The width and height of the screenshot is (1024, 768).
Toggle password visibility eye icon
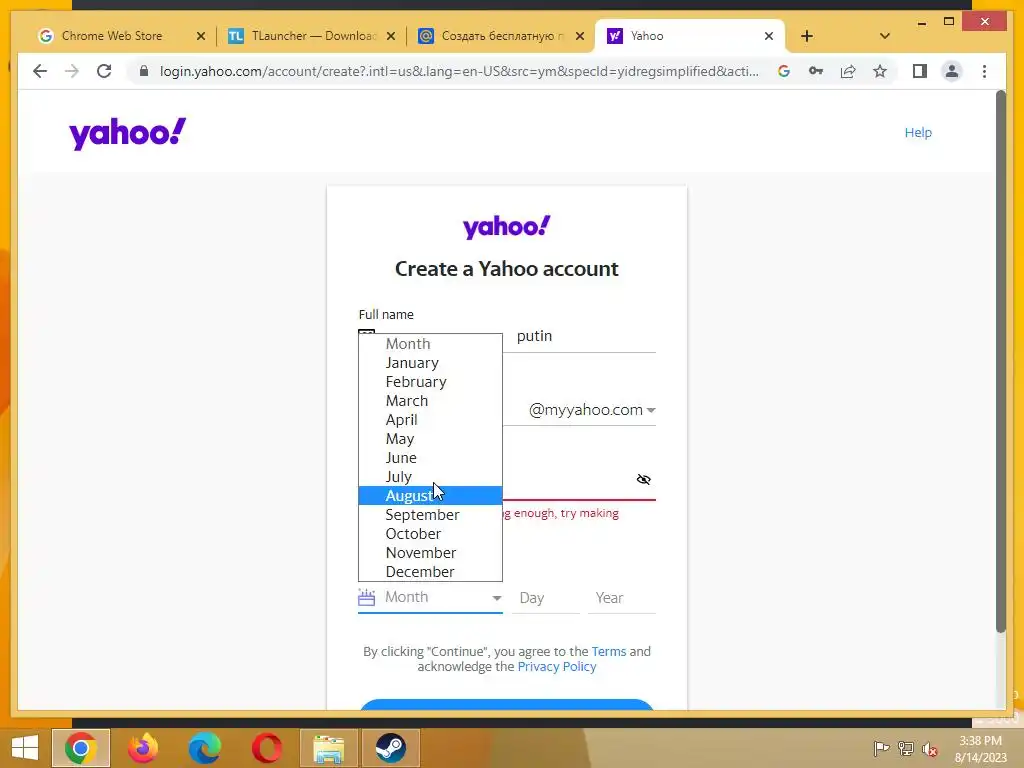643,479
